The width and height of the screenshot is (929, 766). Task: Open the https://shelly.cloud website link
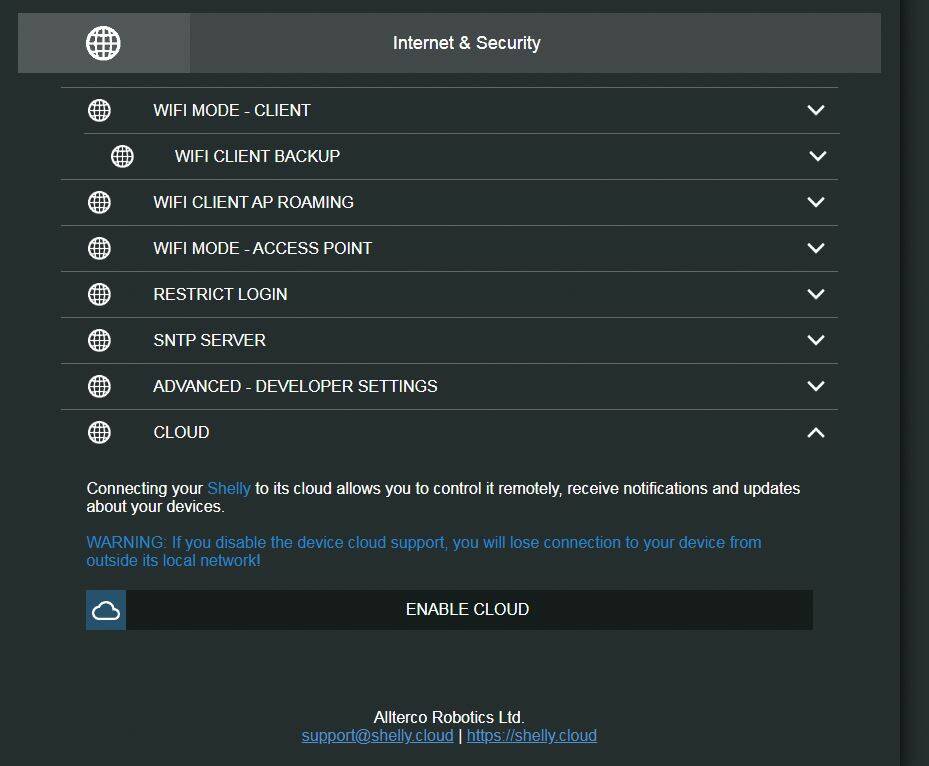click(x=531, y=736)
